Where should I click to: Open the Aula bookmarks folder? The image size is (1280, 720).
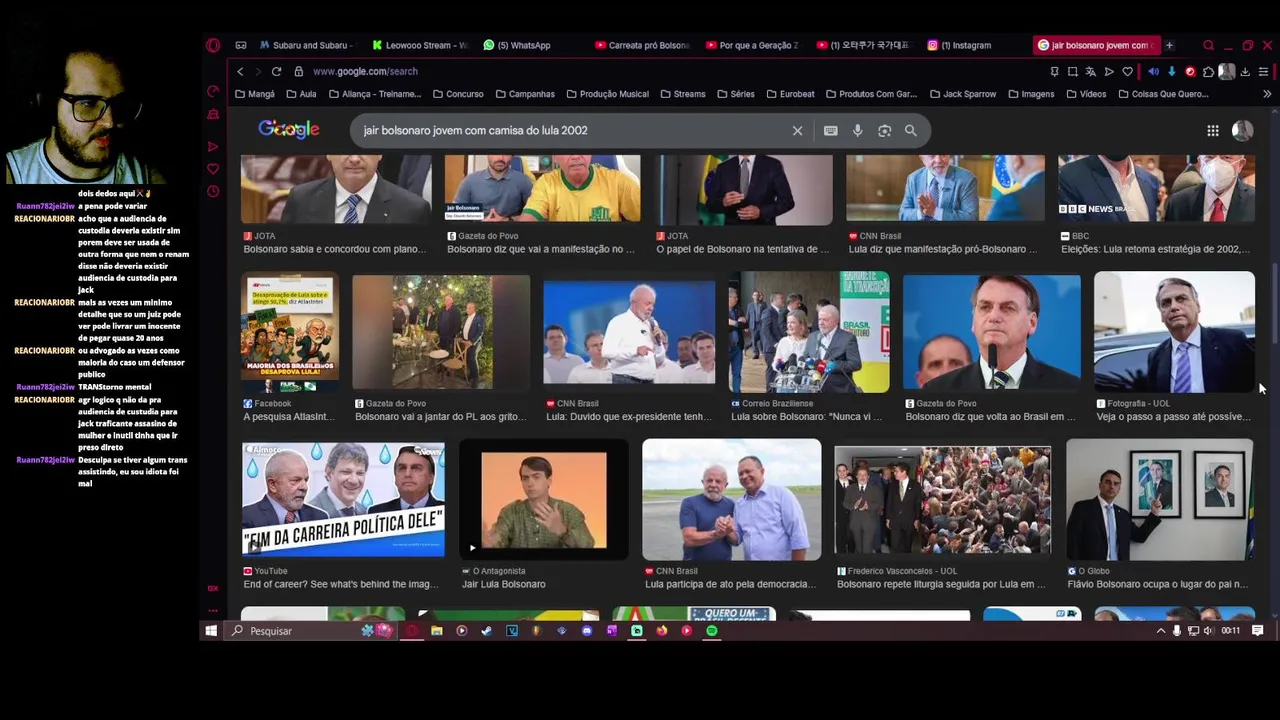301,94
